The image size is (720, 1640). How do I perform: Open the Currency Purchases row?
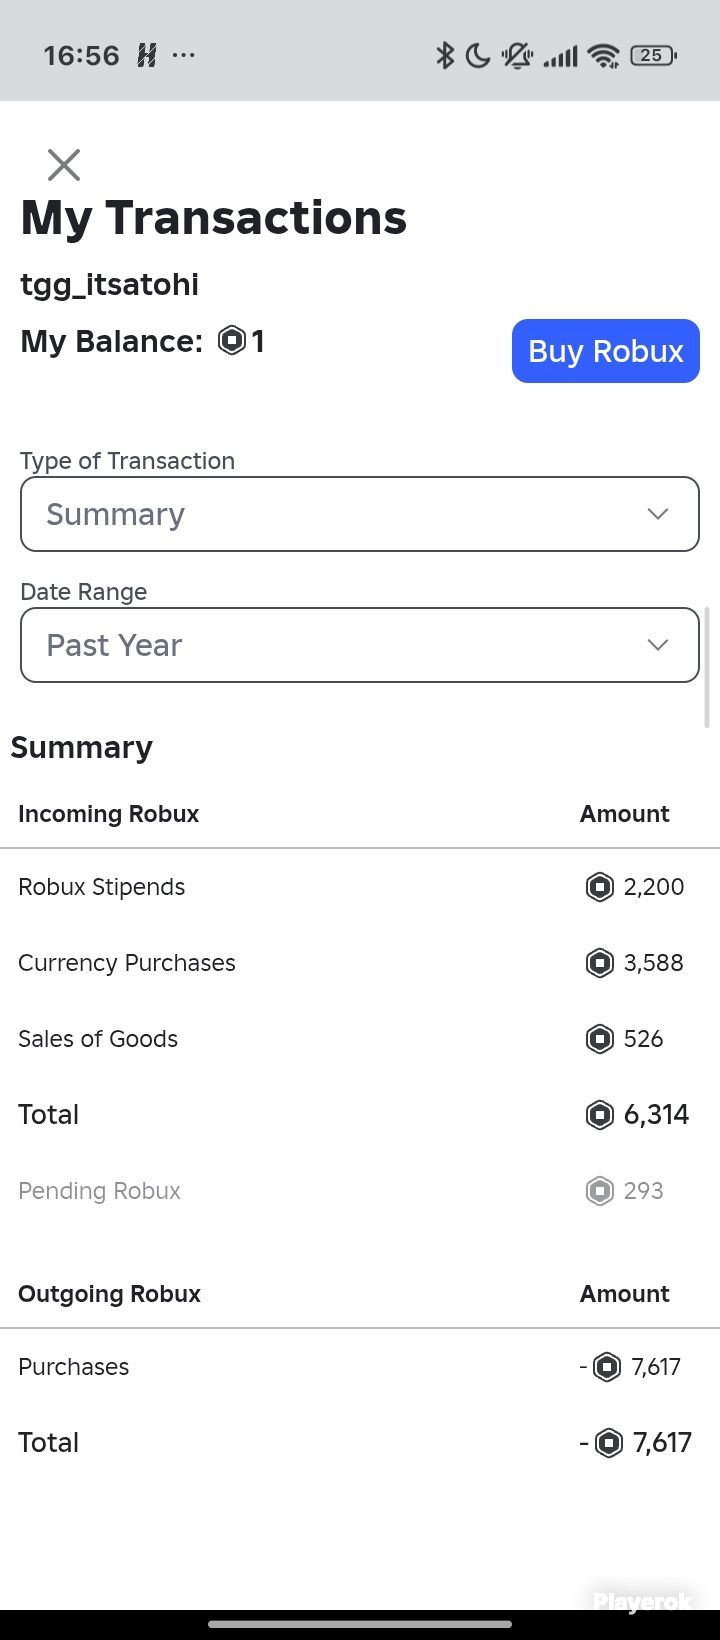tap(360, 963)
